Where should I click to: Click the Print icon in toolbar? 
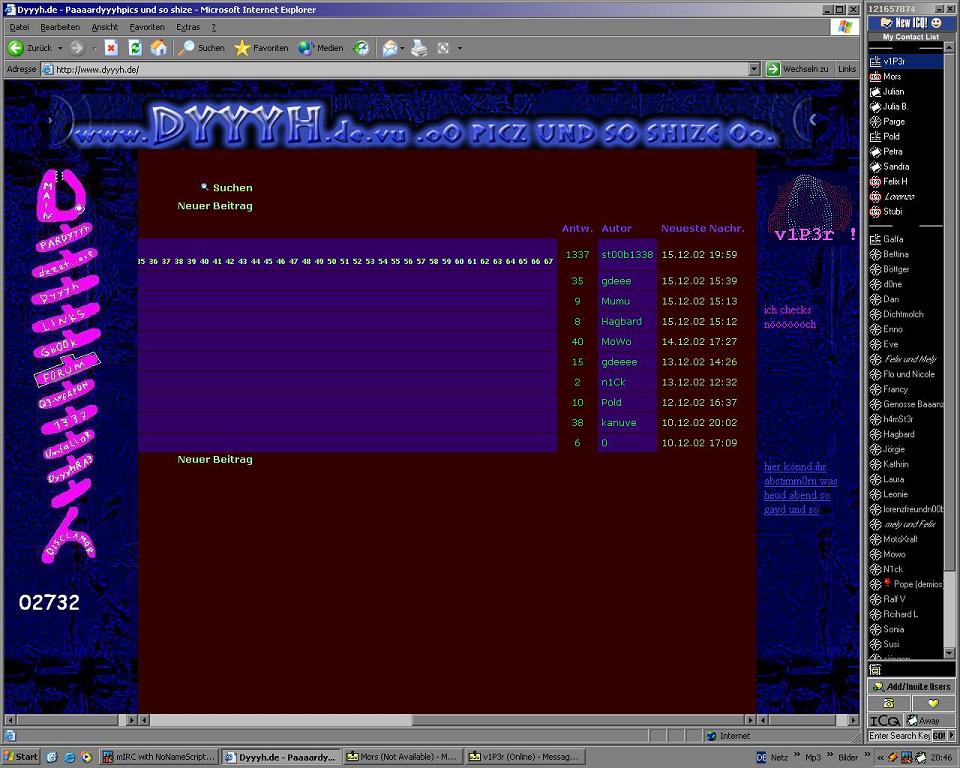click(420, 48)
